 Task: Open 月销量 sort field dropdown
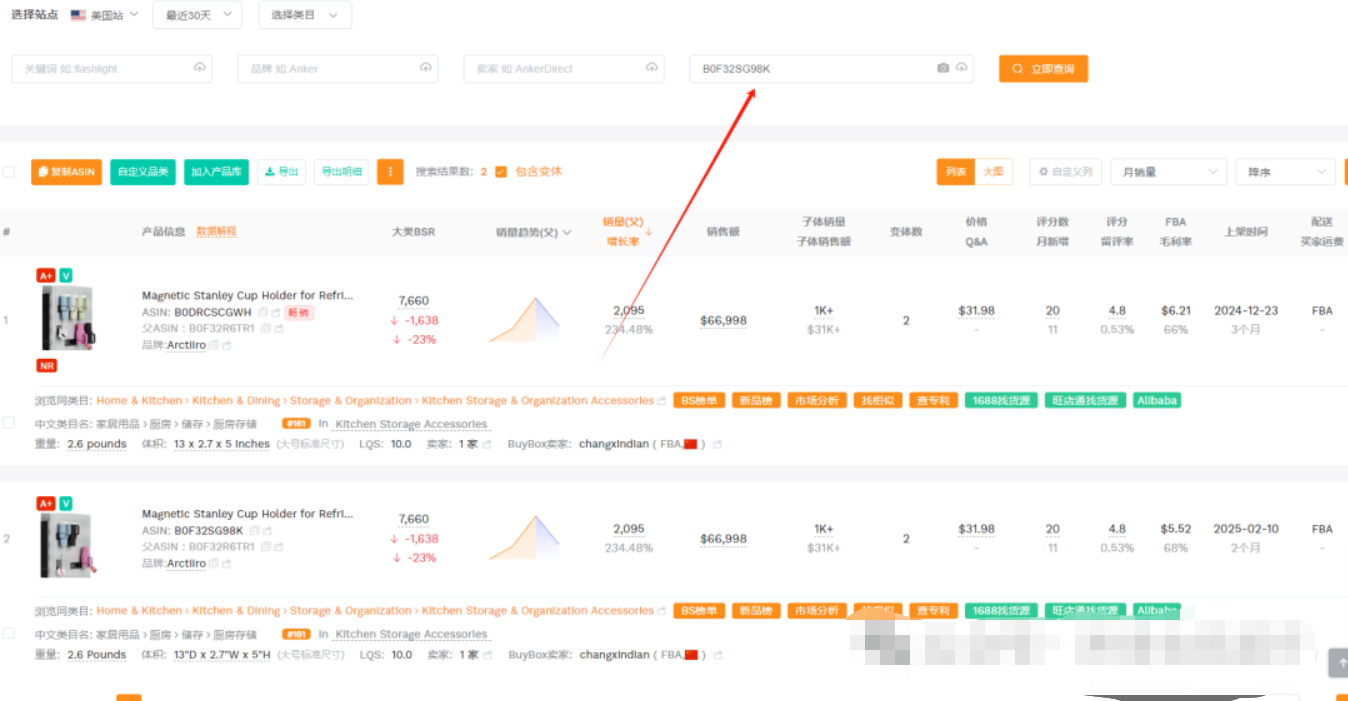tap(1169, 172)
